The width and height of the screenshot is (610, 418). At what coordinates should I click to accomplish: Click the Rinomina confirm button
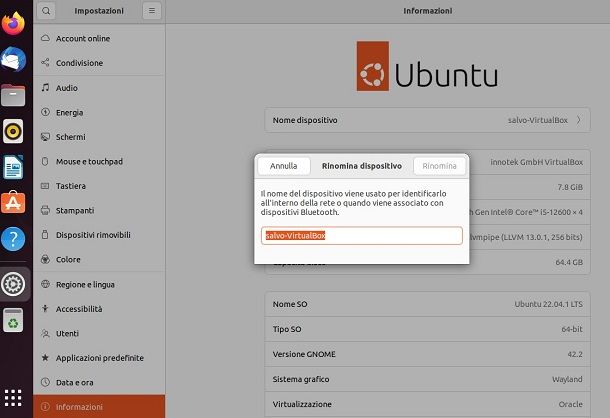pyautogui.click(x=439, y=166)
